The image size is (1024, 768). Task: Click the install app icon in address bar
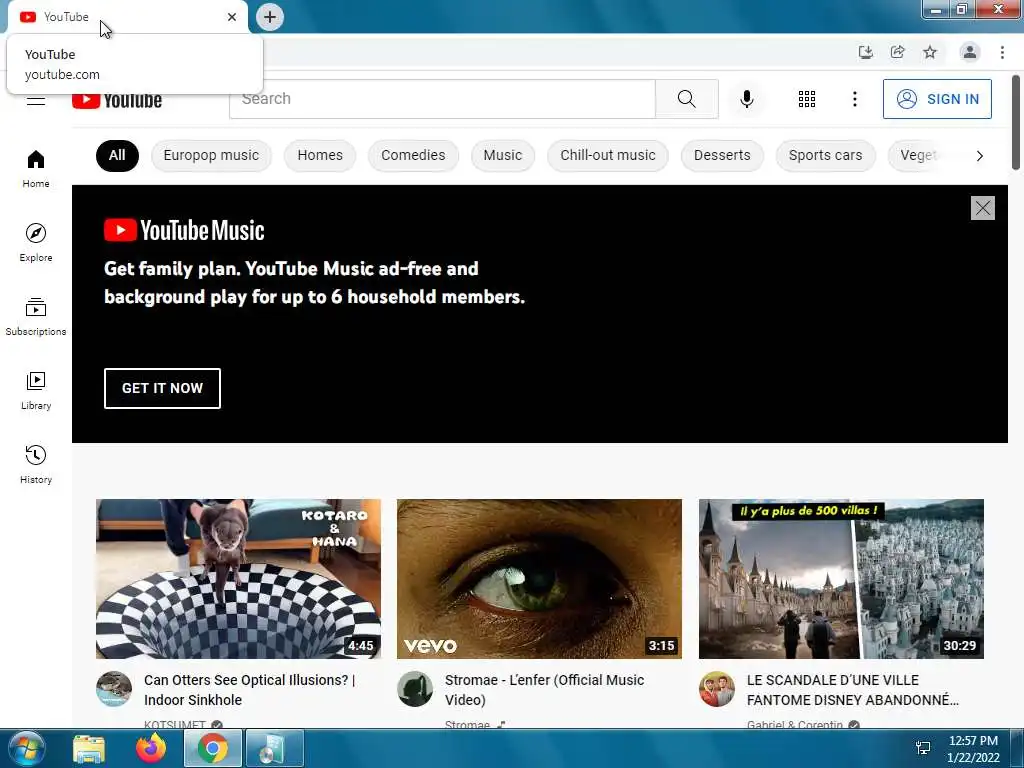pos(865,52)
